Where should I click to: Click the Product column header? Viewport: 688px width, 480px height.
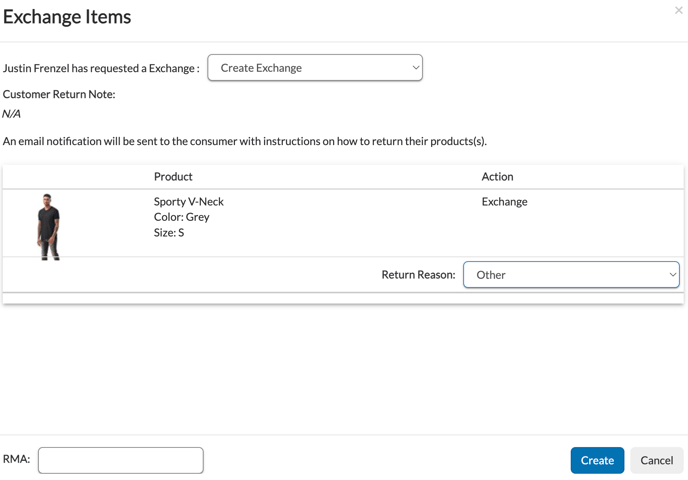coord(173,177)
